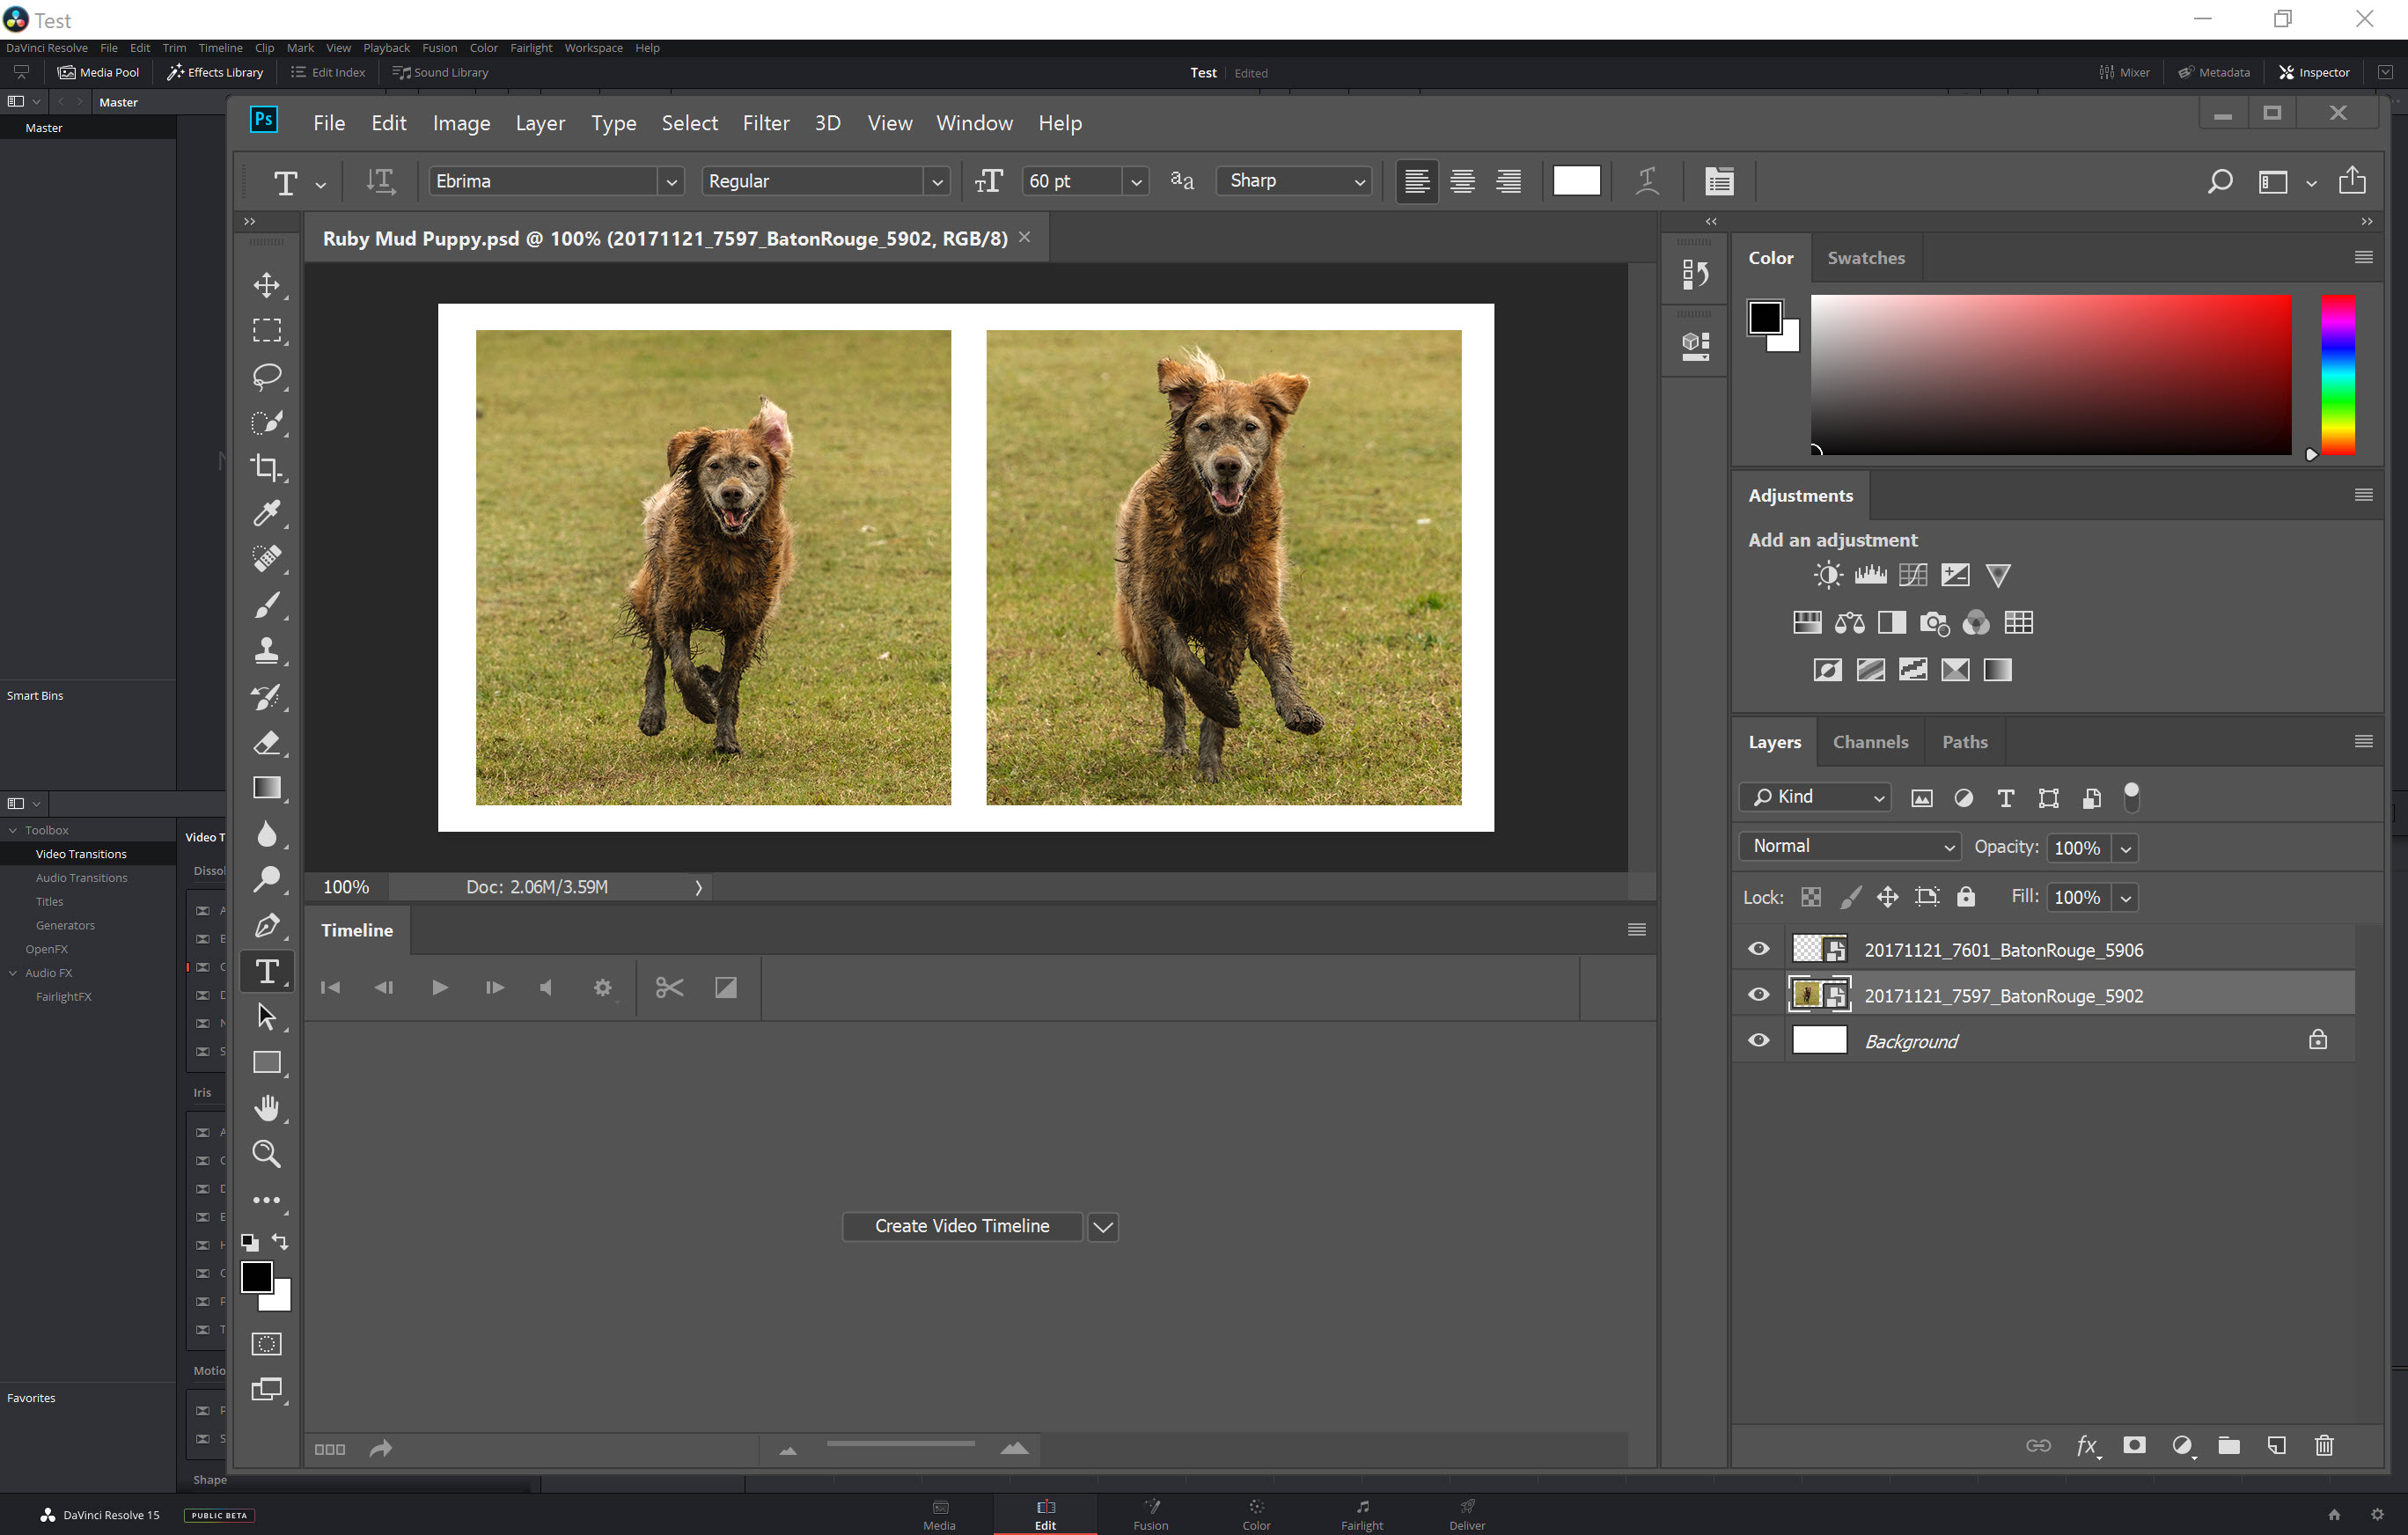2408x1535 pixels.
Task: Add a Levels adjustment
Action: tap(1870, 575)
